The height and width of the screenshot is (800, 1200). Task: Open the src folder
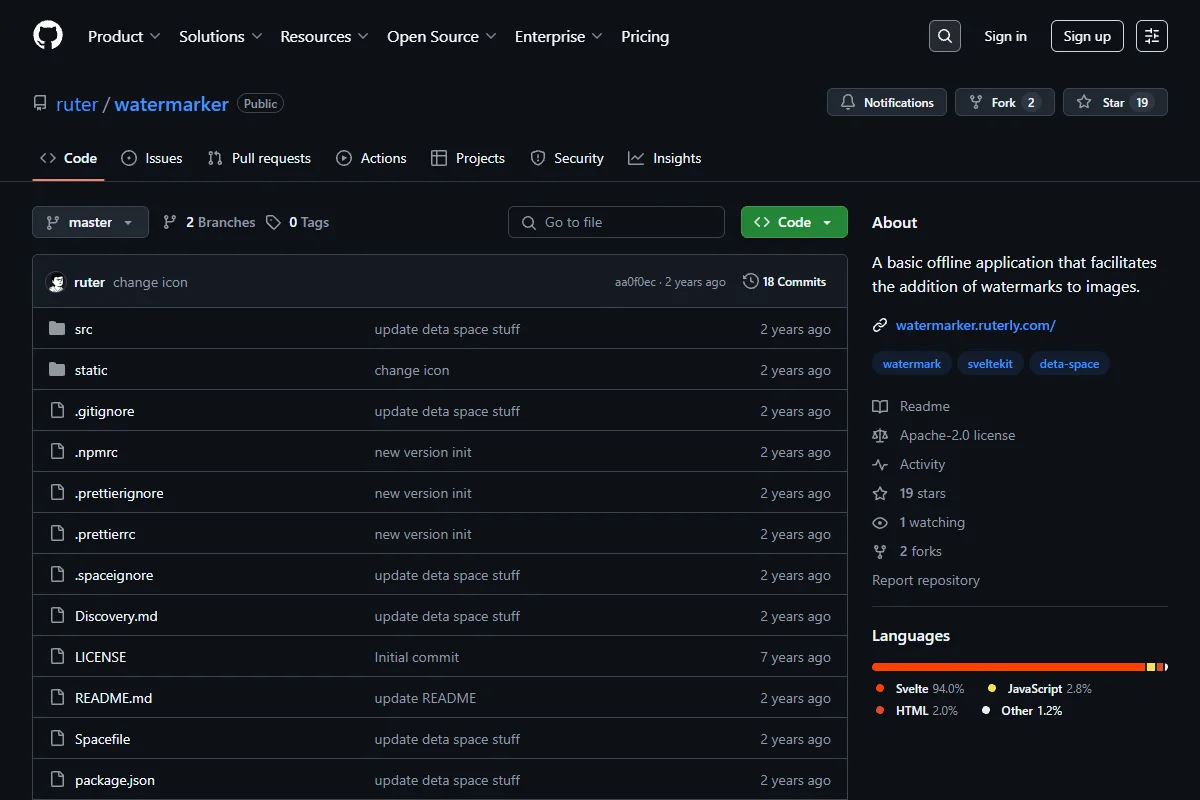(84, 329)
